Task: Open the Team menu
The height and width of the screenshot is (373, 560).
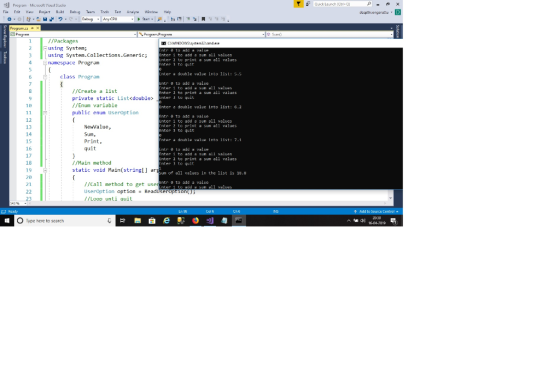Action: click(x=90, y=12)
